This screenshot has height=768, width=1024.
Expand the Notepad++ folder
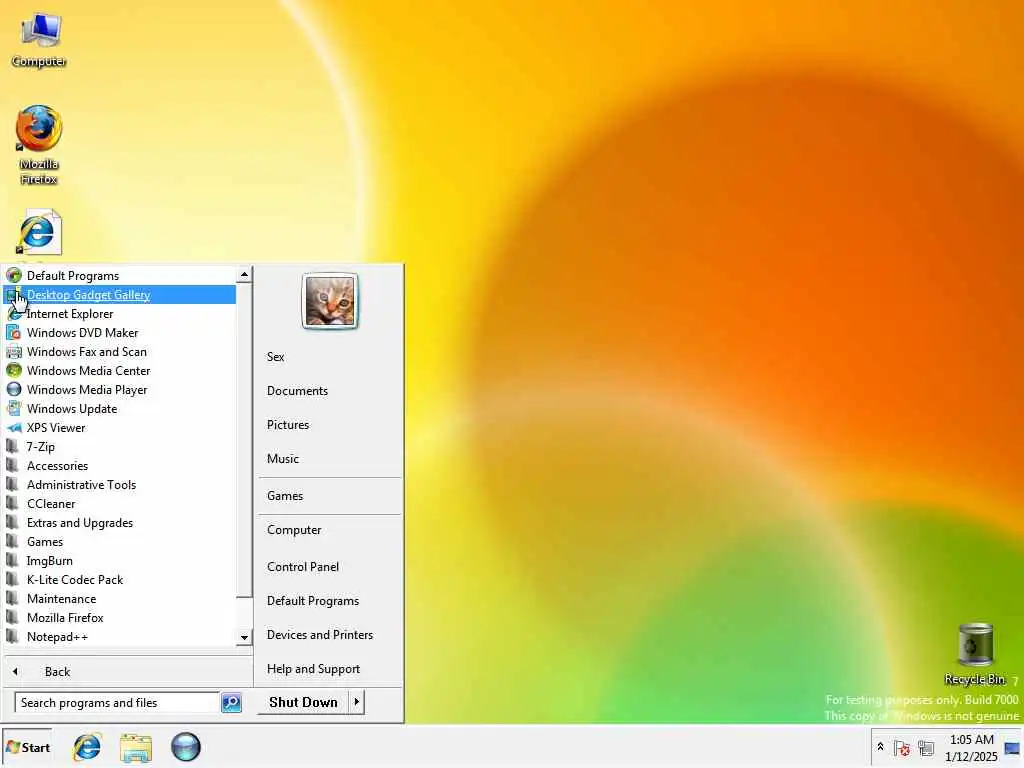(x=120, y=636)
